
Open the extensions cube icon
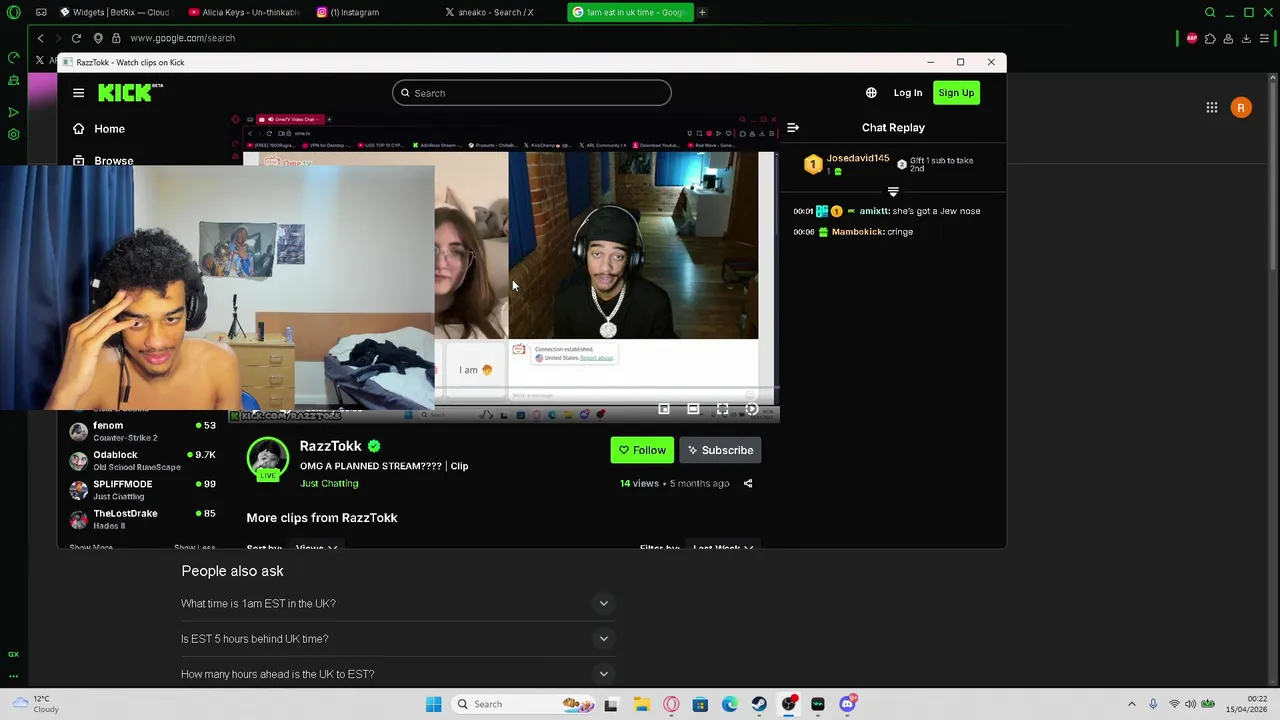click(x=1210, y=38)
